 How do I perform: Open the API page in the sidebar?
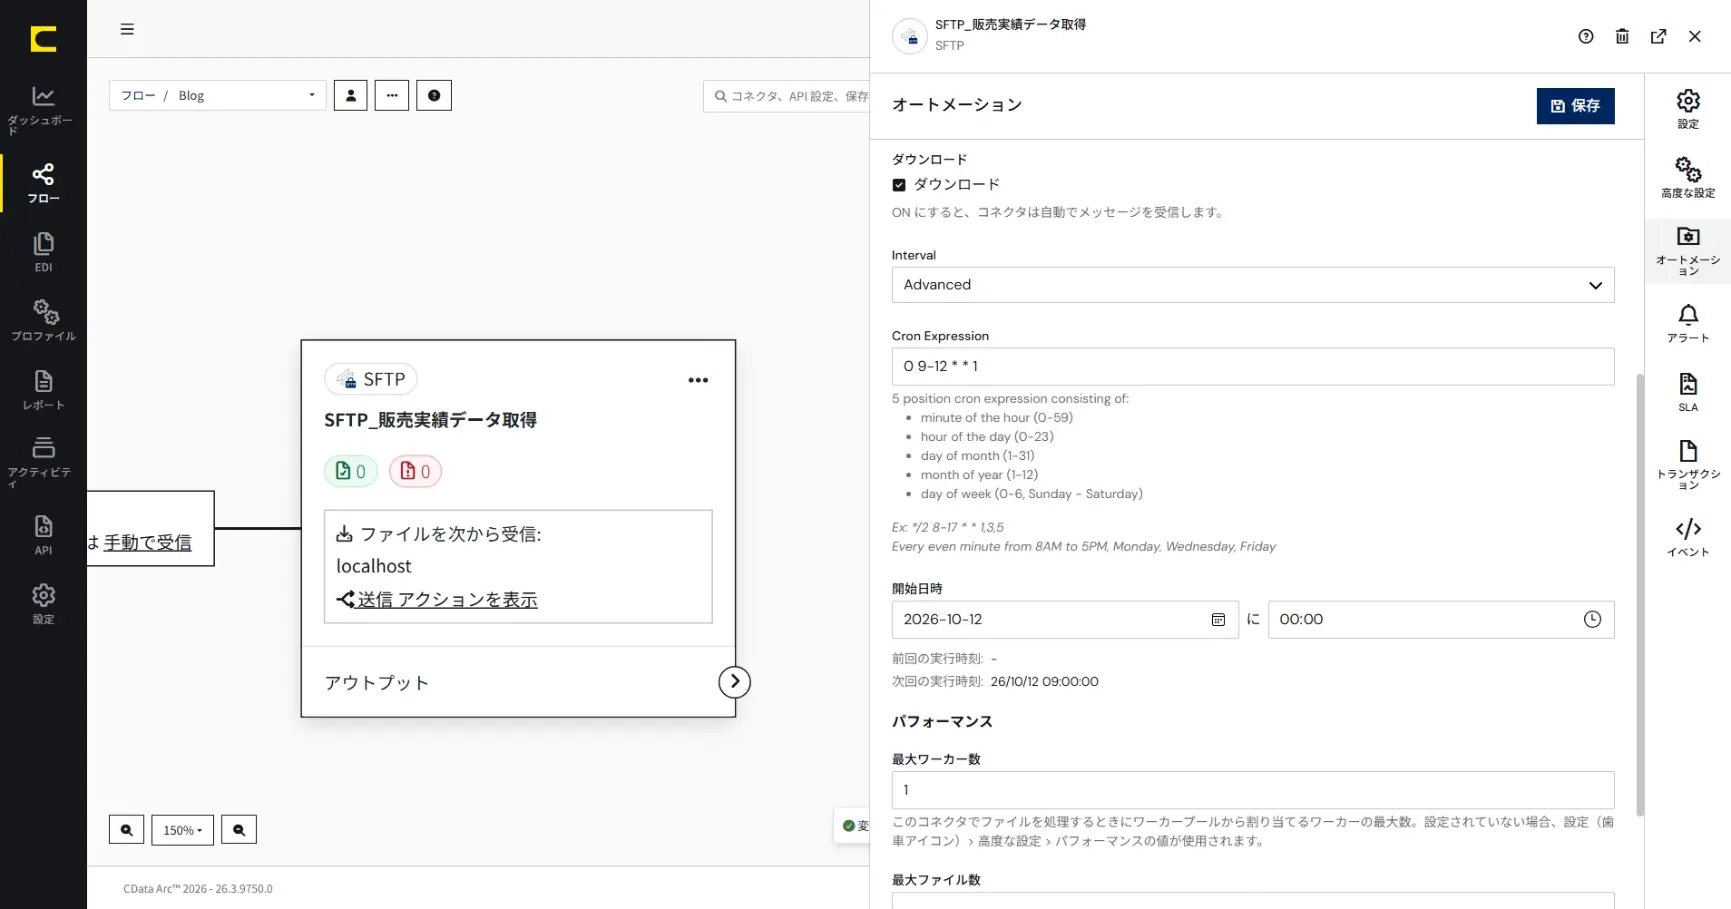(43, 535)
